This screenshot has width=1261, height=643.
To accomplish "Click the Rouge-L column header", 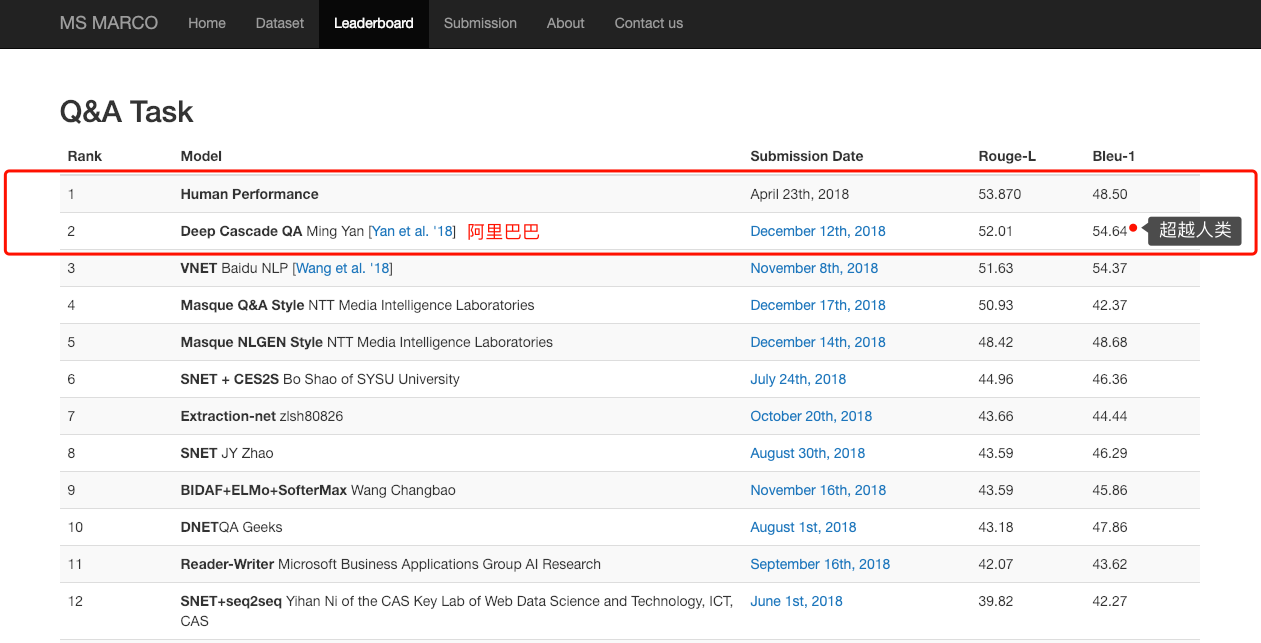I will [1007, 156].
